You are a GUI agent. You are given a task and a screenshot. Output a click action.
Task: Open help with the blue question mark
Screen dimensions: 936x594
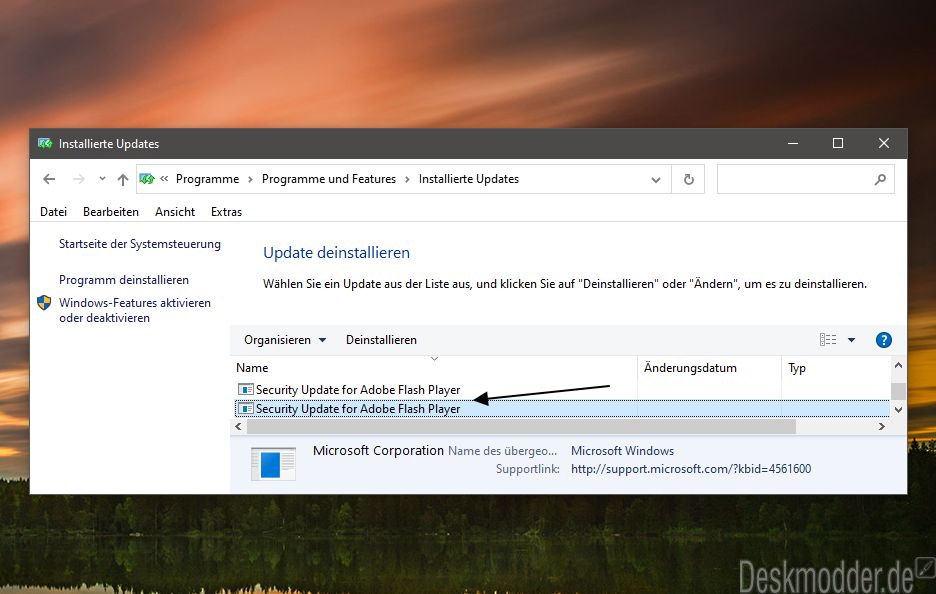[883, 340]
